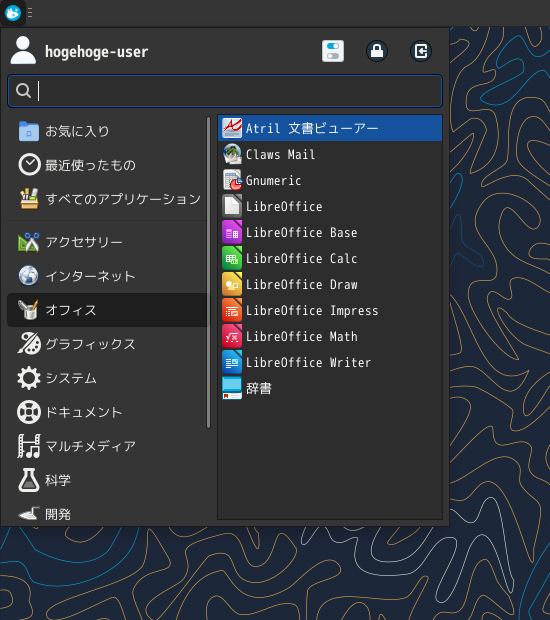Click the category list scrollbar

(208, 272)
